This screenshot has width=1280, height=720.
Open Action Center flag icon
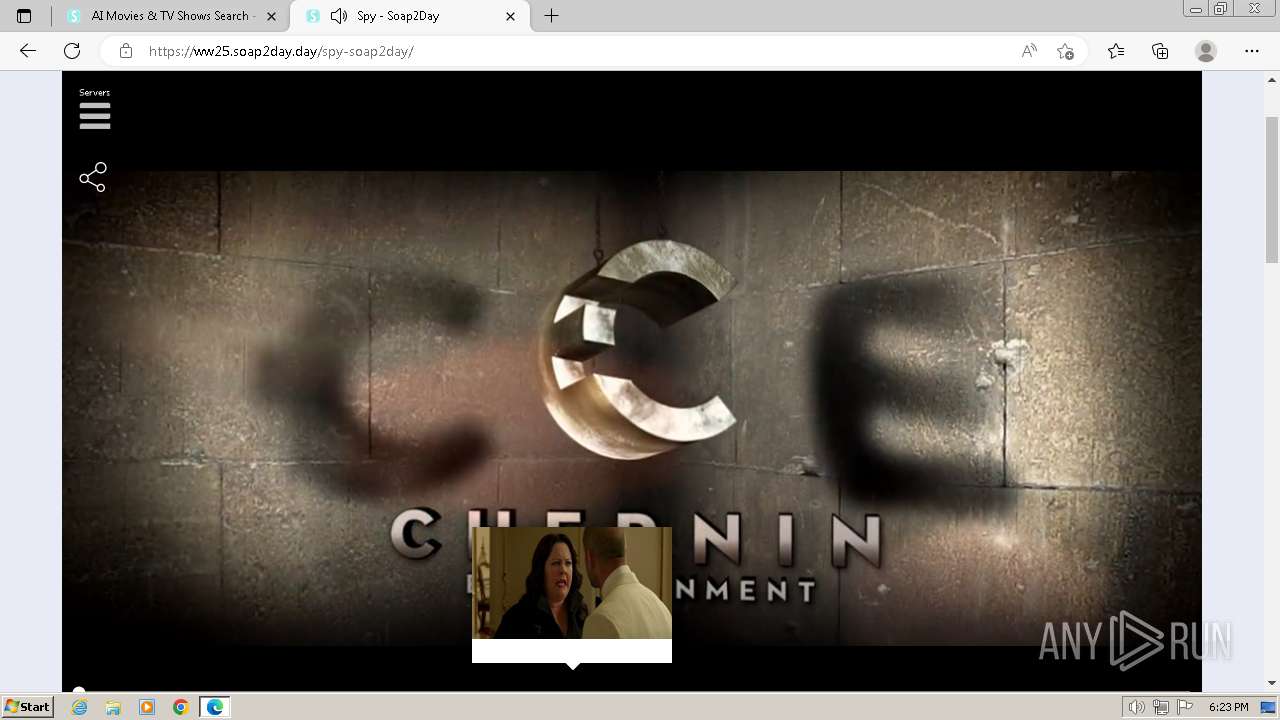tap(1183, 707)
